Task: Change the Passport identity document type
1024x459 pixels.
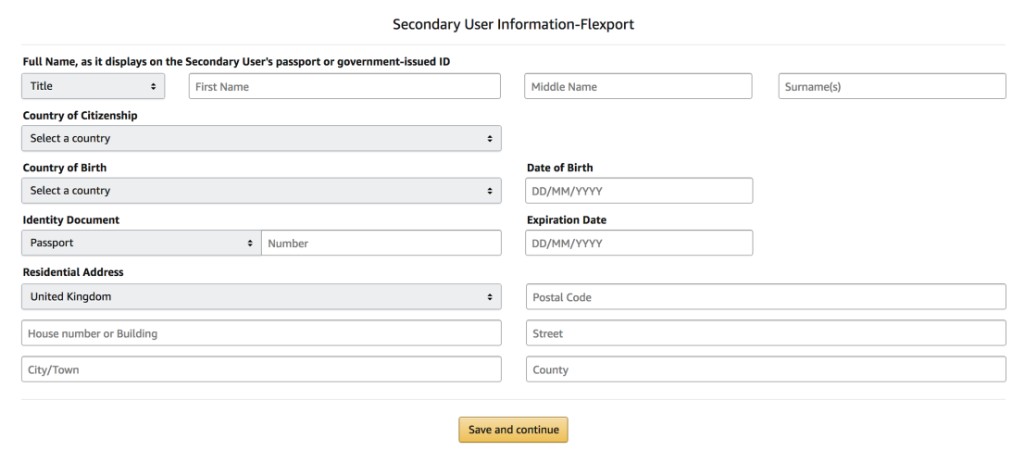Action: click(140, 243)
